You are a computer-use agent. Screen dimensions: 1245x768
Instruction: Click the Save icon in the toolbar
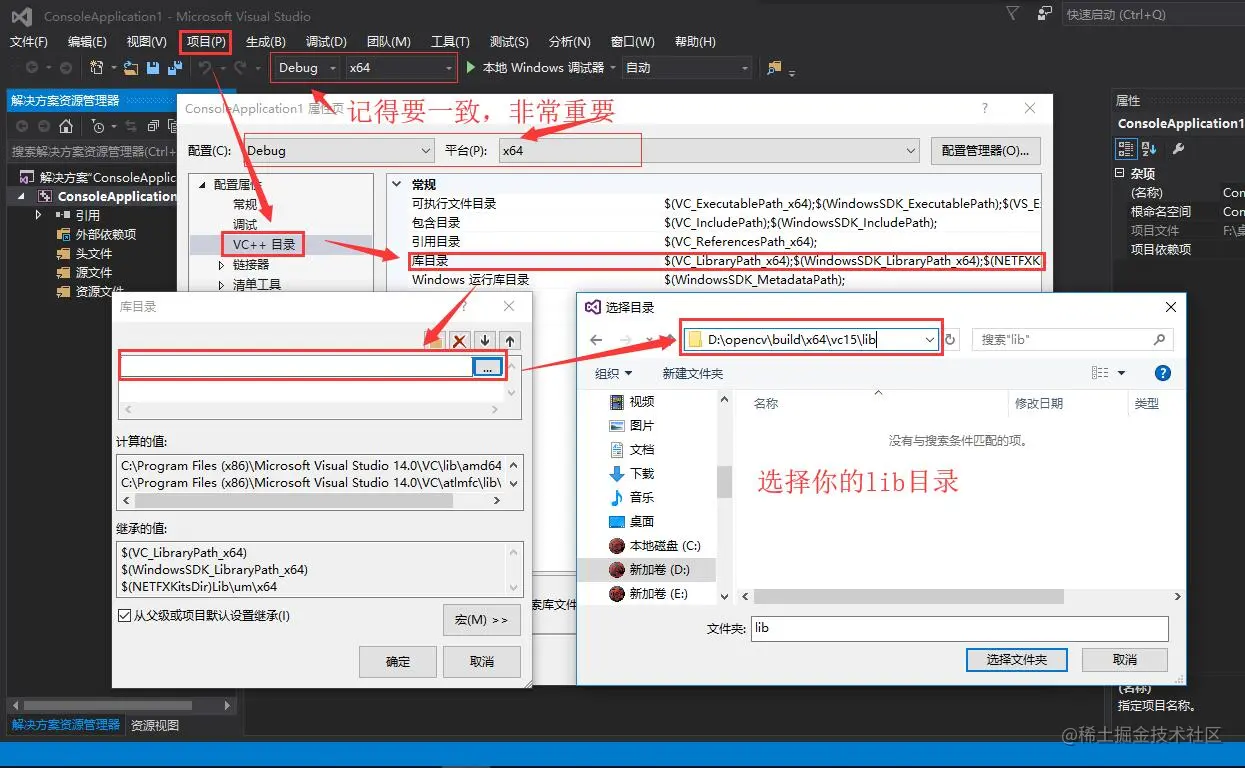[151, 68]
